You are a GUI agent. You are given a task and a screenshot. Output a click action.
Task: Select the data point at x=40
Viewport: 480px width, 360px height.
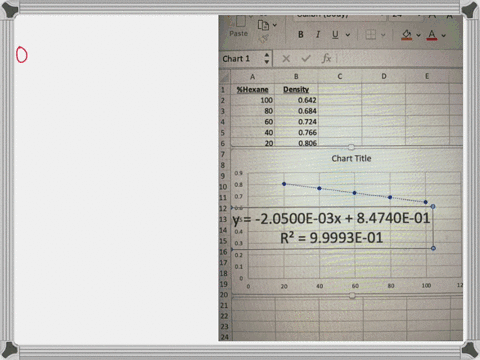click(x=319, y=188)
